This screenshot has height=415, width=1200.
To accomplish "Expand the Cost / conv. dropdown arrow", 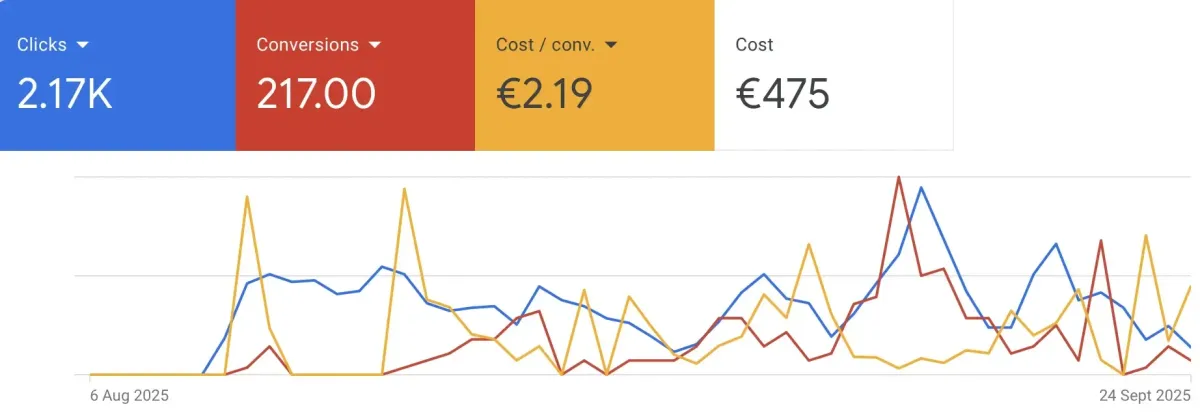I will coord(611,45).
